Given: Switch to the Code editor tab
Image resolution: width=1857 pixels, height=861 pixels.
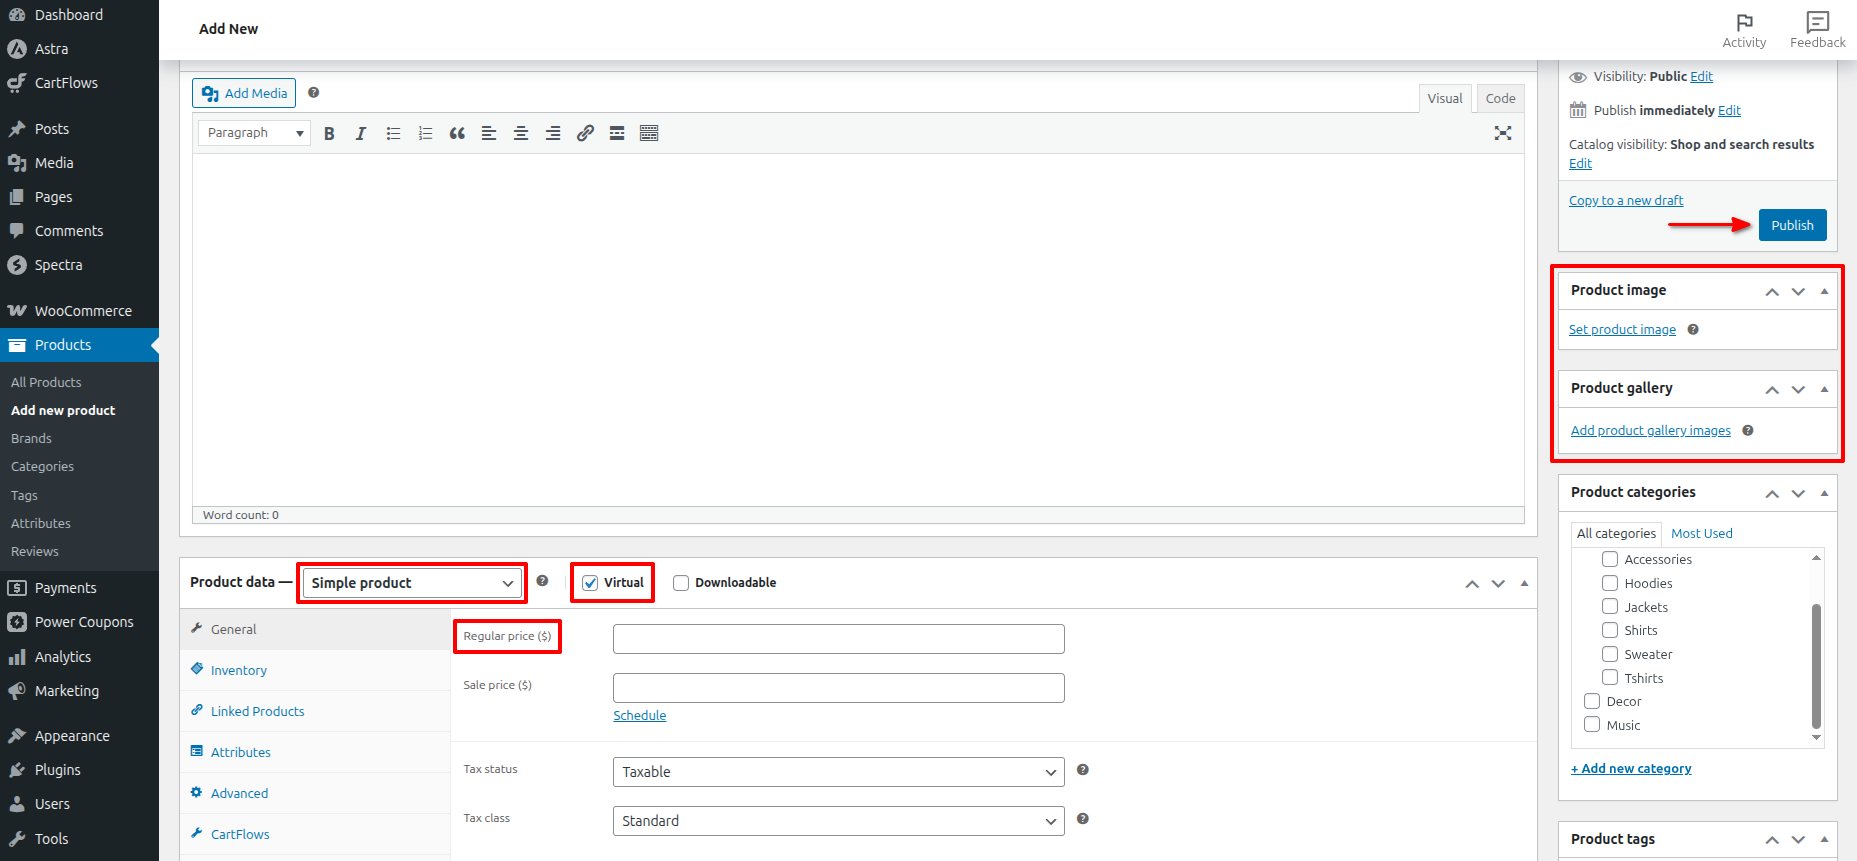Looking at the screenshot, I should 1500,98.
